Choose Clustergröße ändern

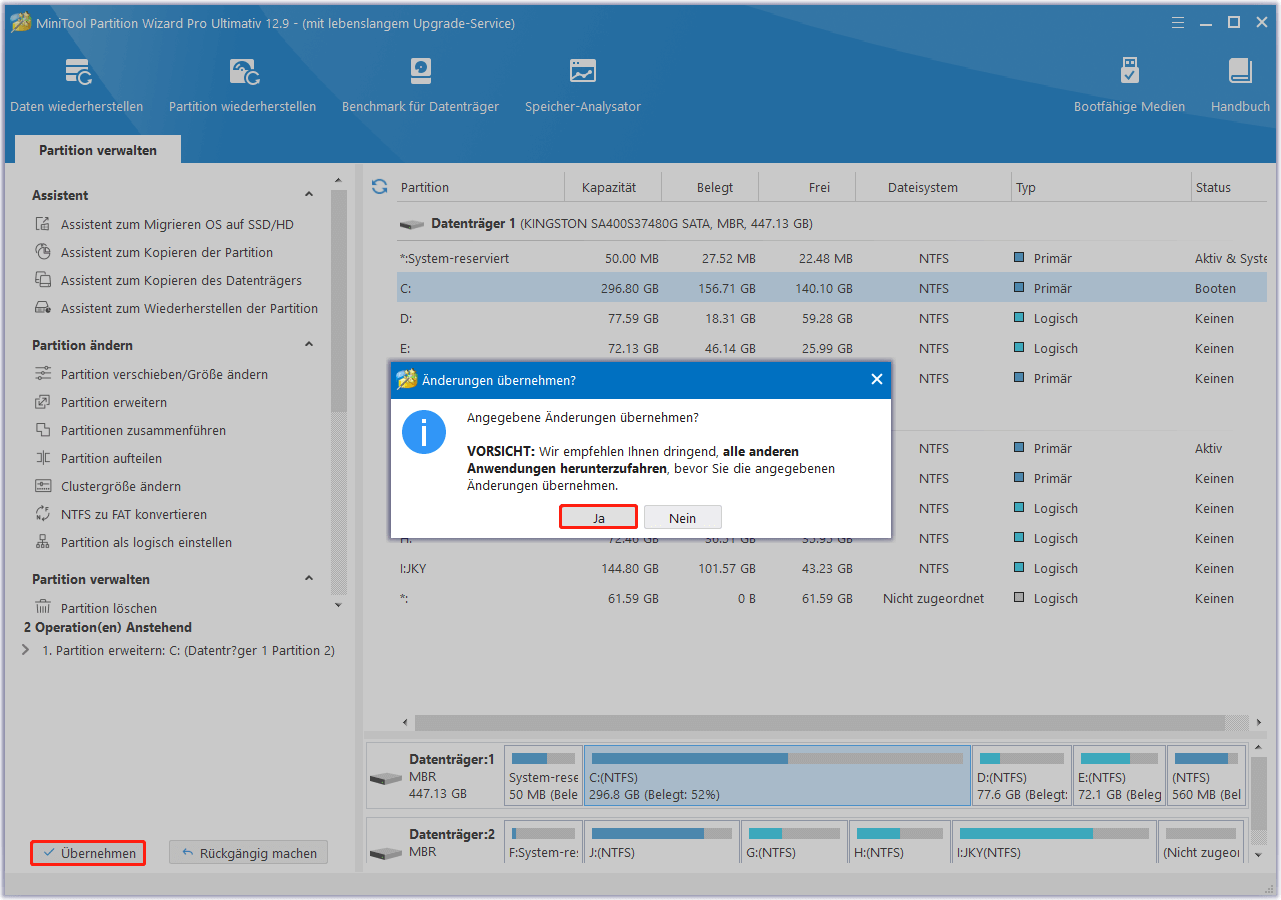click(121, 487)
